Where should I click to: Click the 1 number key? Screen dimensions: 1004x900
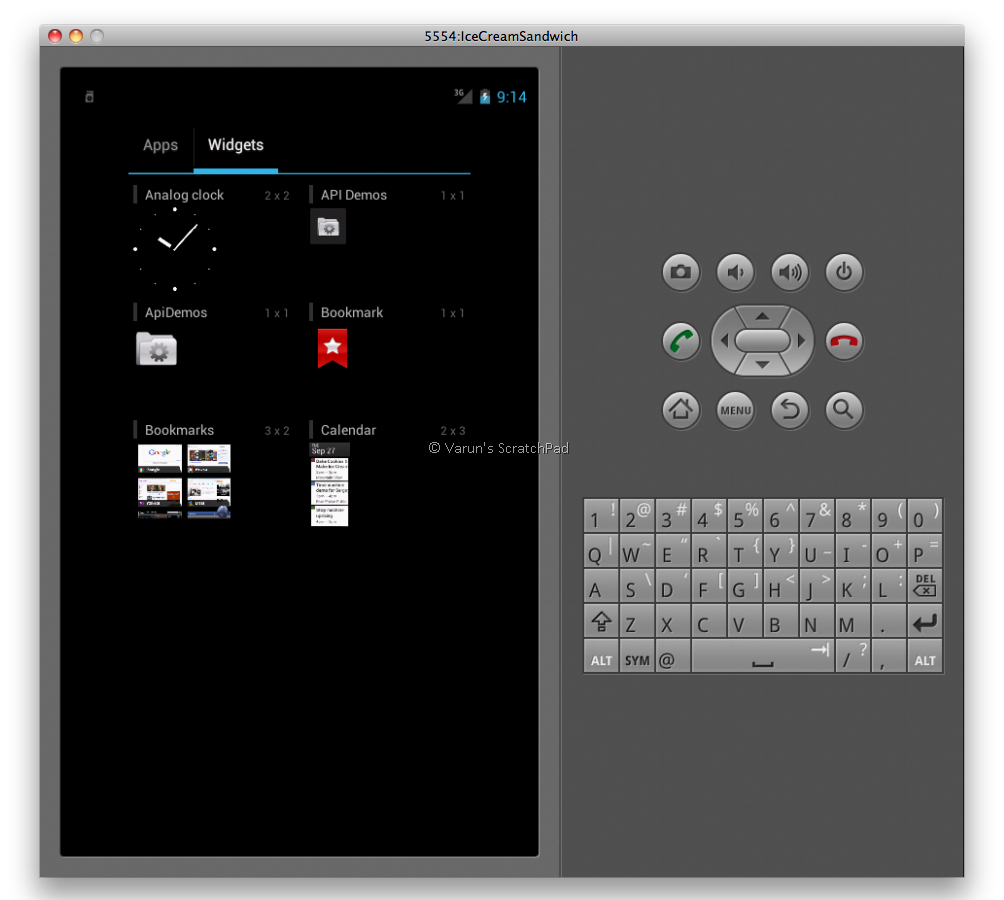click(601, 516)
